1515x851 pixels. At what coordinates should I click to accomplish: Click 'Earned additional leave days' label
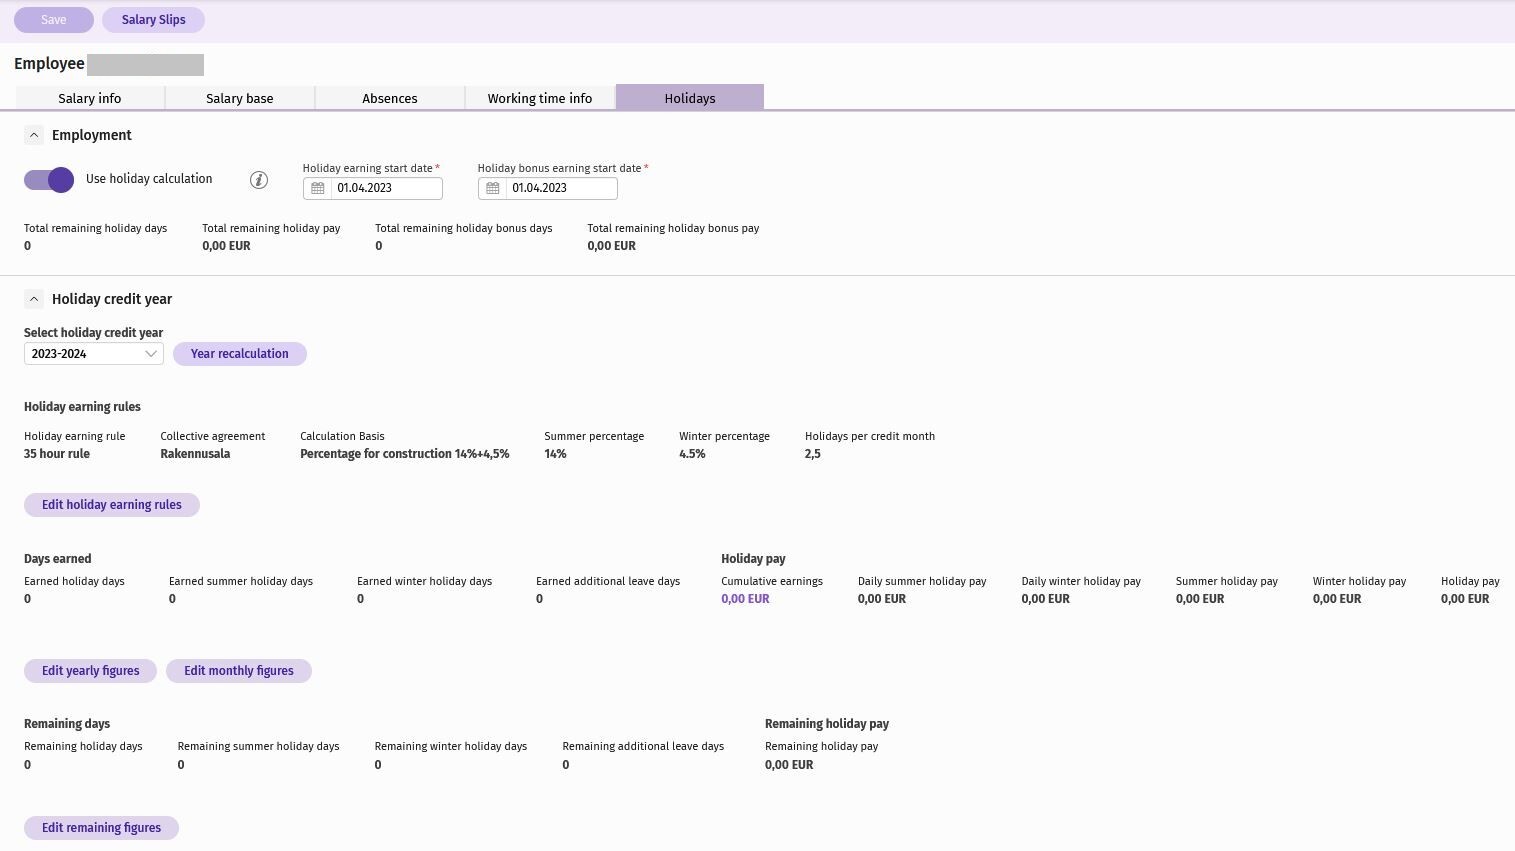608,581
